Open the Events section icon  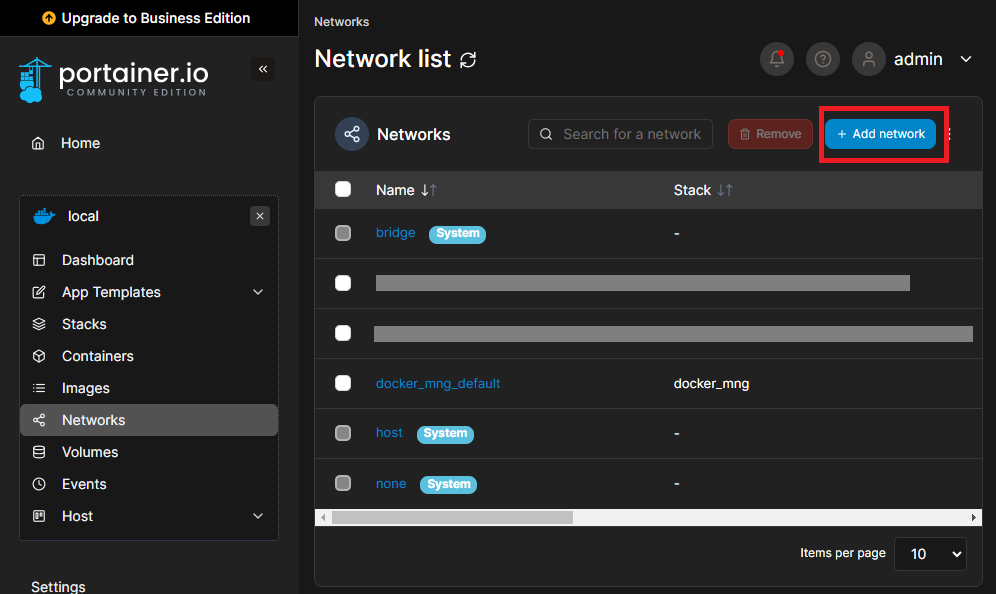37,484
